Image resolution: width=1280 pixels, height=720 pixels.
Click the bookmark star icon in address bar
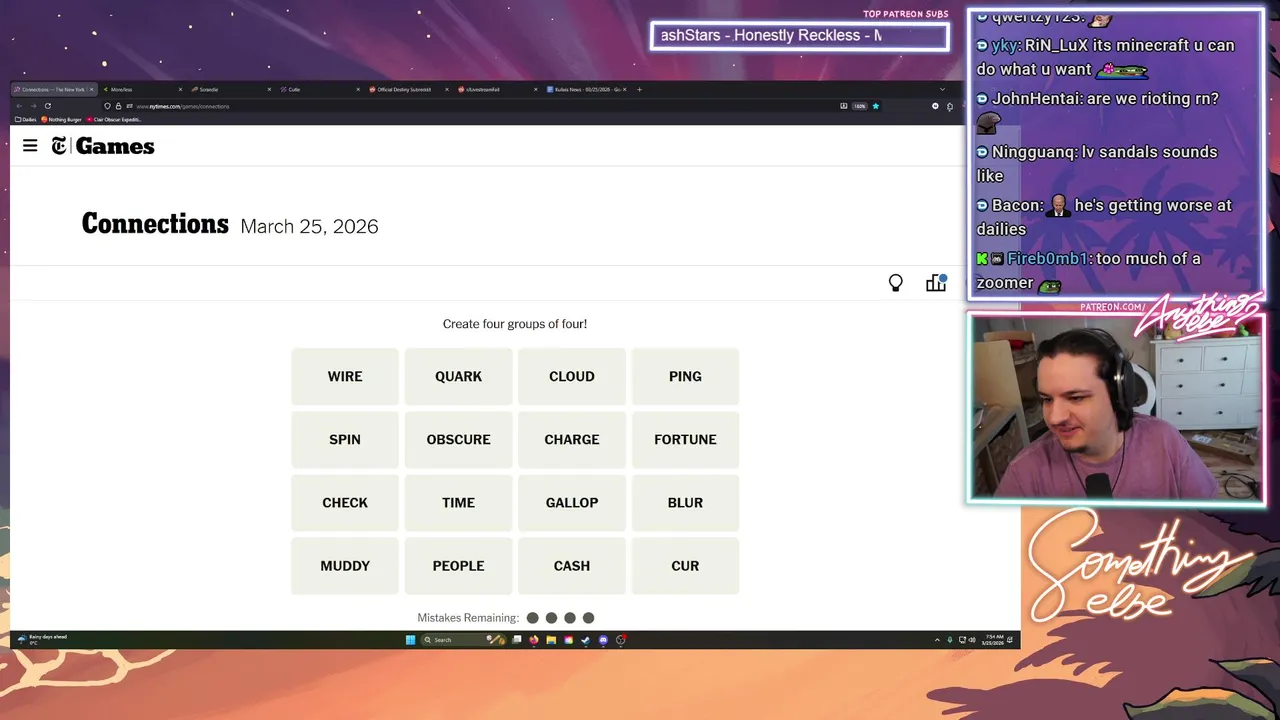(x=875, y=106)
